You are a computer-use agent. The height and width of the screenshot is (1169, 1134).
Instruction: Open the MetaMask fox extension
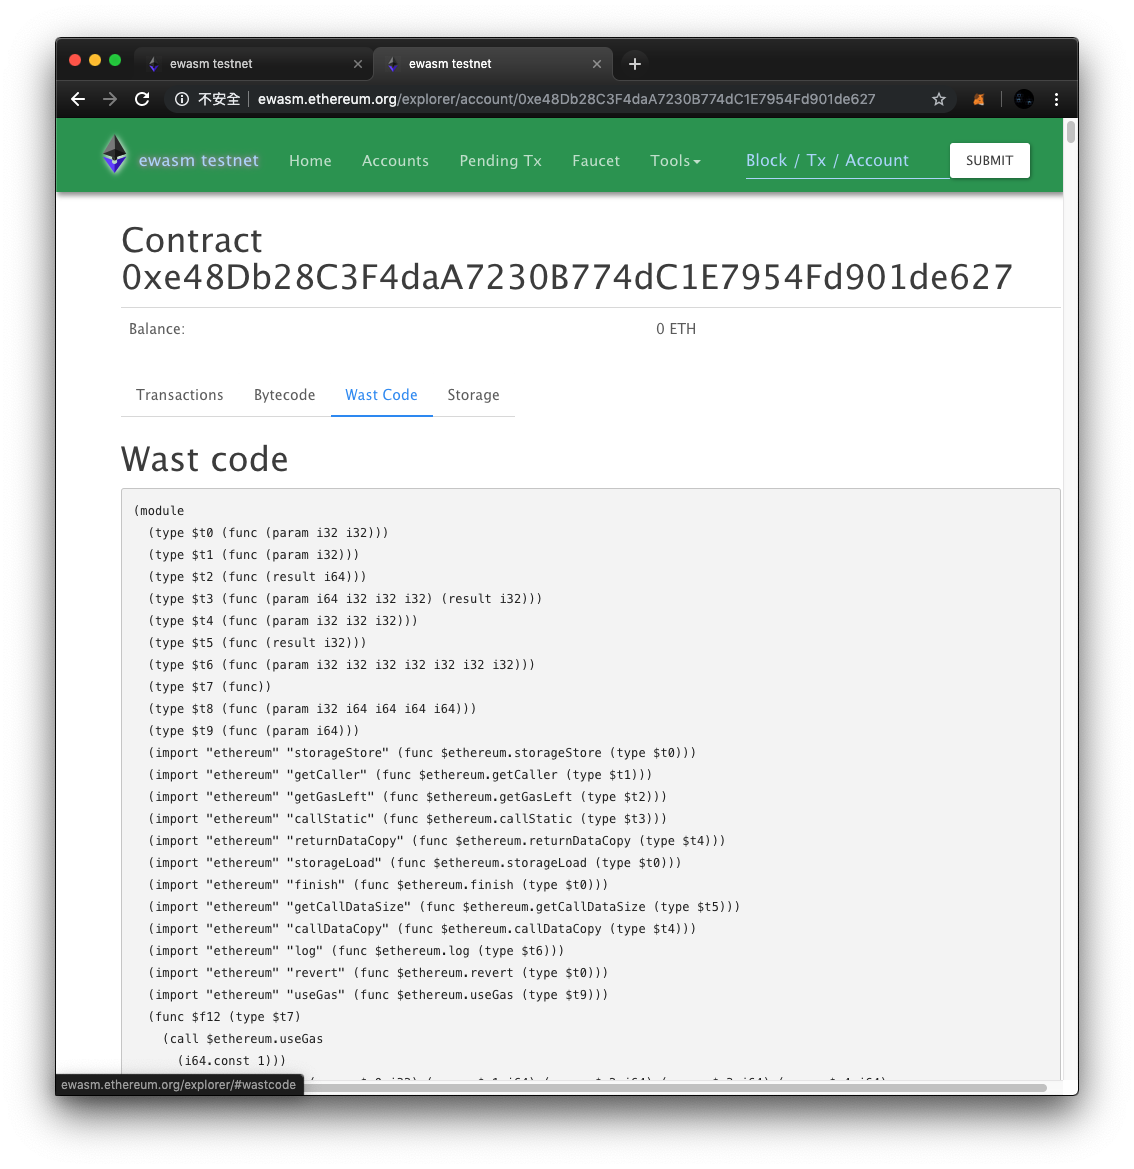[x=979, y=99]
